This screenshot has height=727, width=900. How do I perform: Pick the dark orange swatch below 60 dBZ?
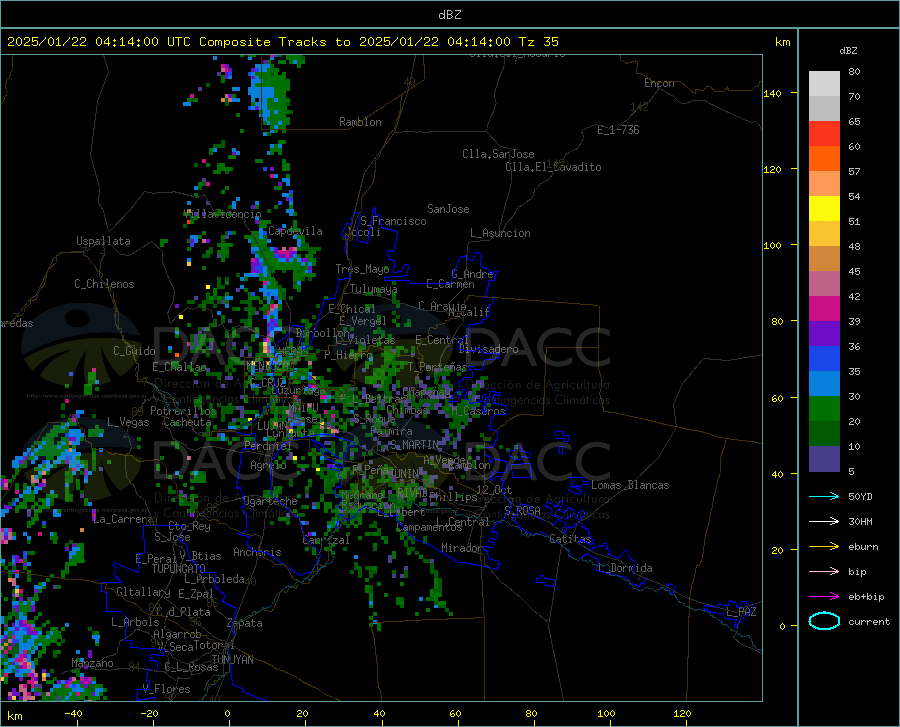click(824, 159)
